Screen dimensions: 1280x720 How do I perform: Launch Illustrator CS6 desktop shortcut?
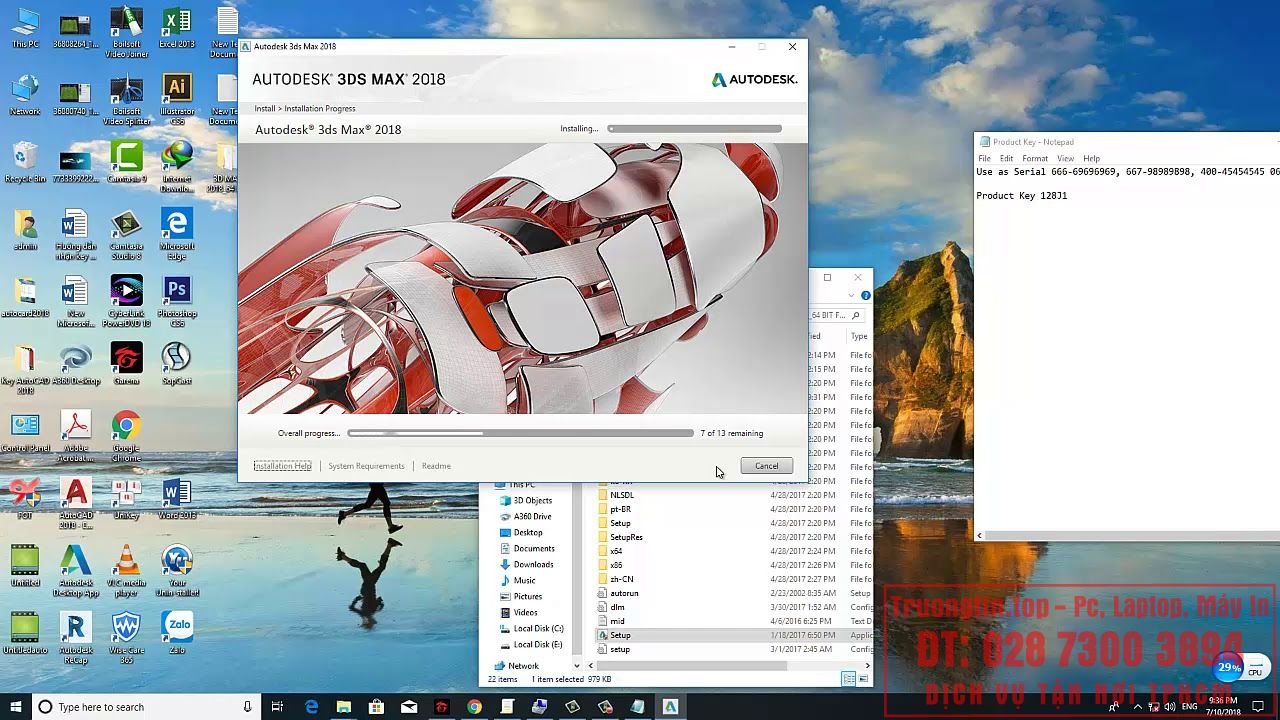177,99
